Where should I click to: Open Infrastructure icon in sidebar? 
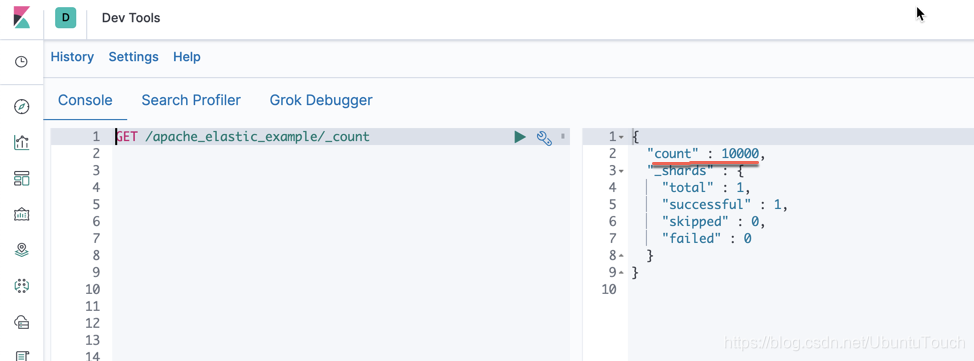pyautogui.click(x=21, y=322)
